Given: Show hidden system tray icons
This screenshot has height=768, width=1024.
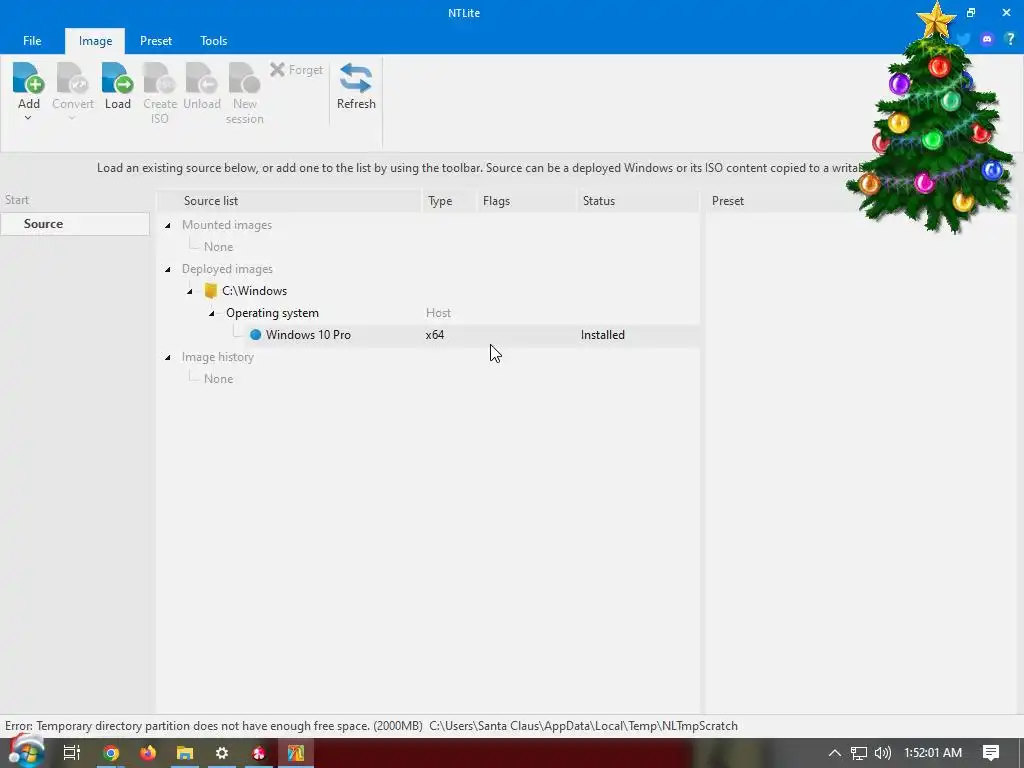Looking at the screenshot, I should [835, 753].
